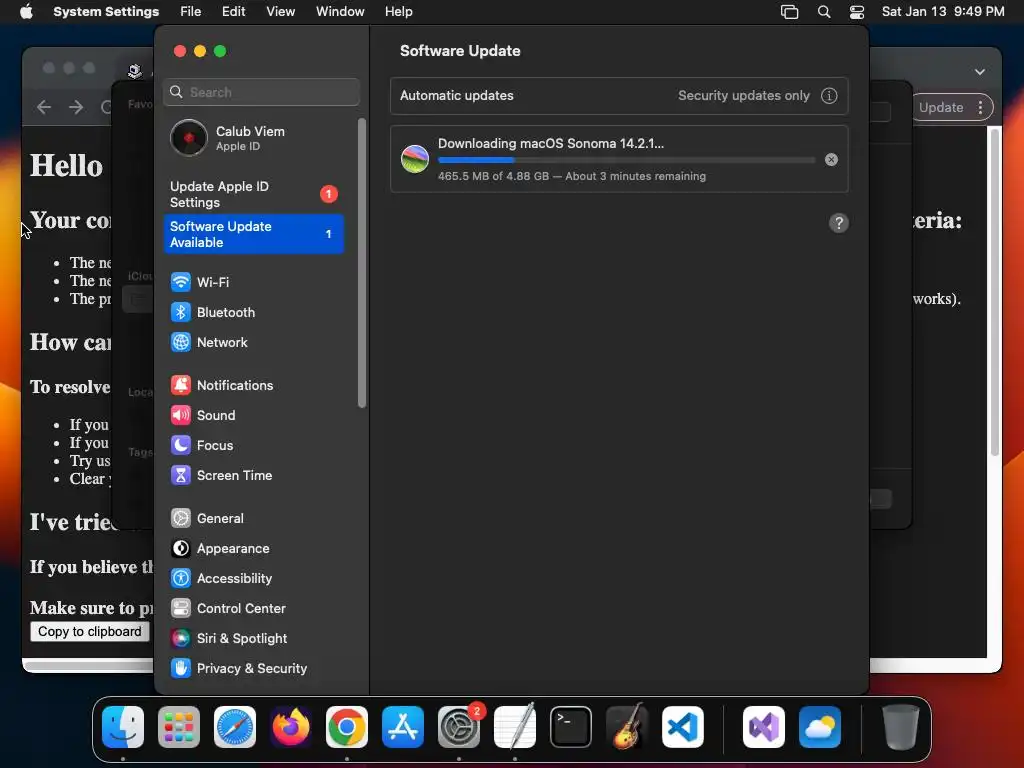Open Finder from the Dock
The width and height of the screenshot is (1024, 768).
pyautogui.click(x=123, y=727)
